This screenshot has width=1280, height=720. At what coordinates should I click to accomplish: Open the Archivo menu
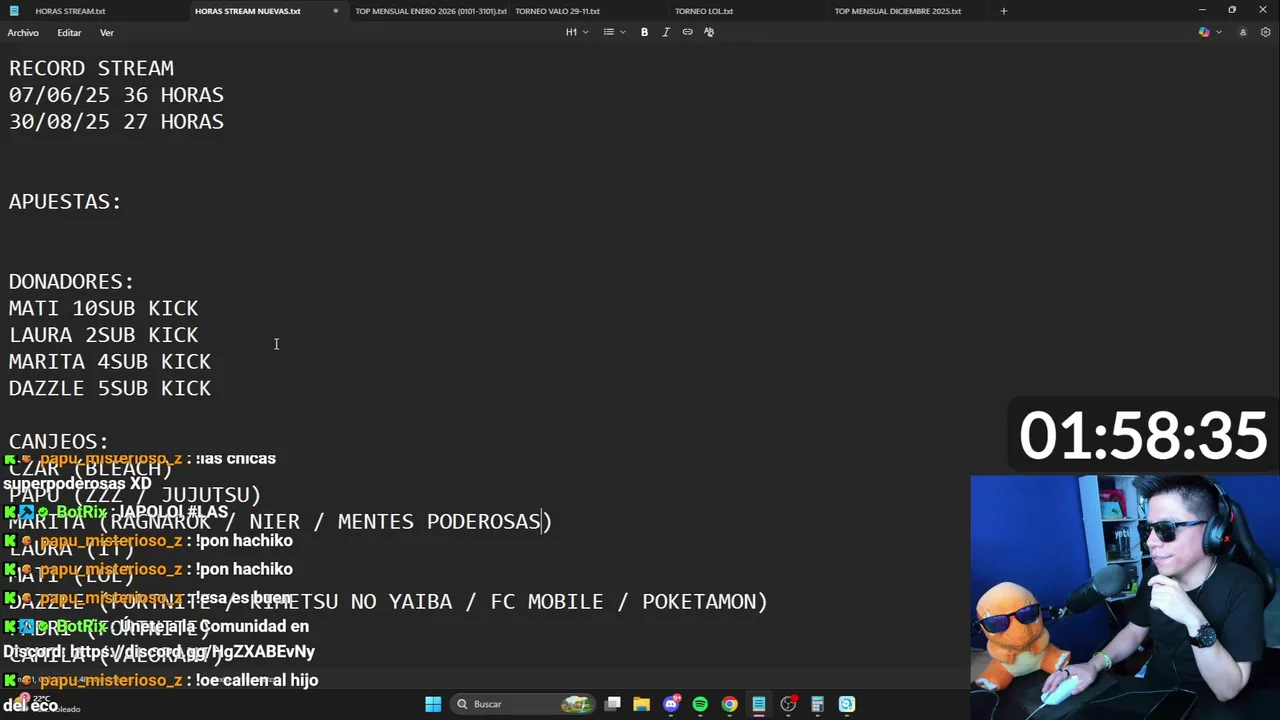[x=23, y=33]
